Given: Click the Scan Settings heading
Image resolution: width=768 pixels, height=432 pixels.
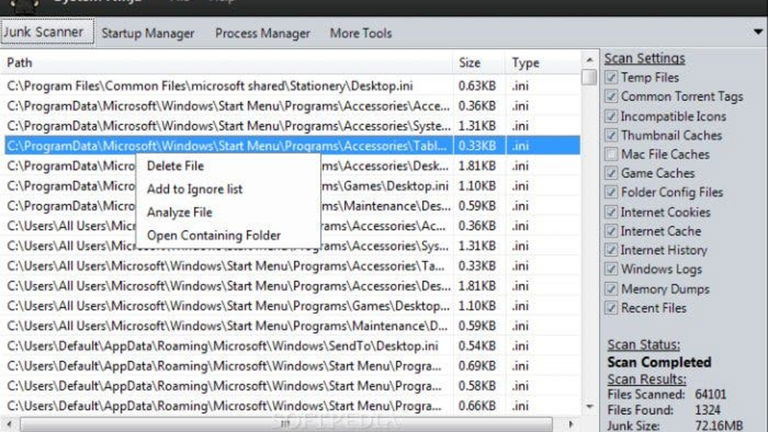Looking at the screenshot, I should click(x=645, y=58).
